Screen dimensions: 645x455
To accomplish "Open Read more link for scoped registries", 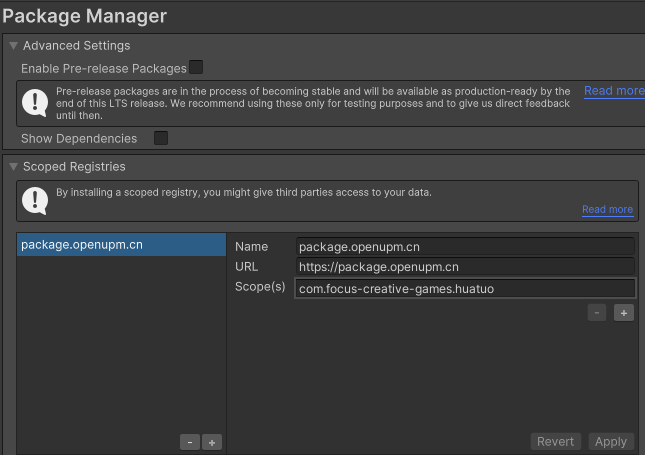I will [607, 210].
